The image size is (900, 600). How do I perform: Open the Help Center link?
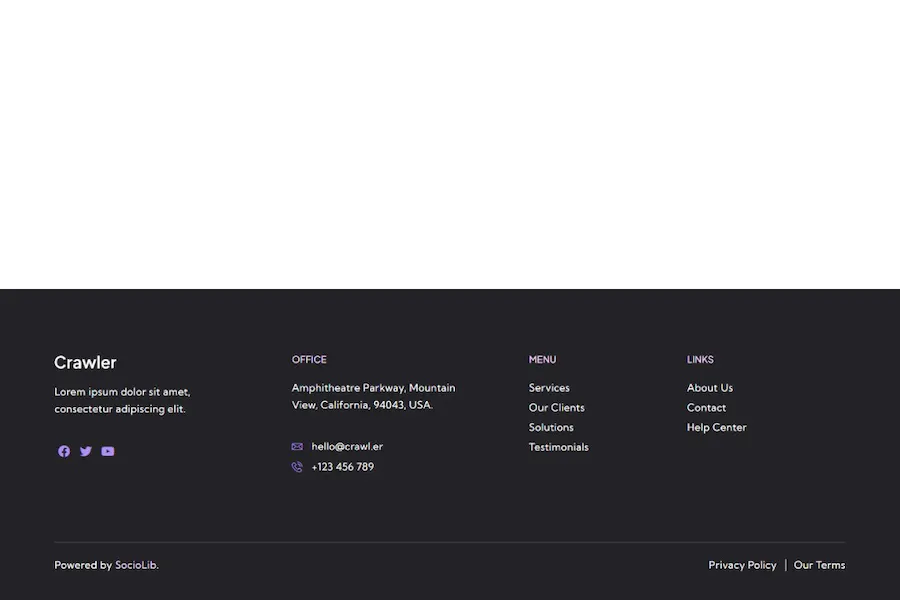tap(716, 427)
